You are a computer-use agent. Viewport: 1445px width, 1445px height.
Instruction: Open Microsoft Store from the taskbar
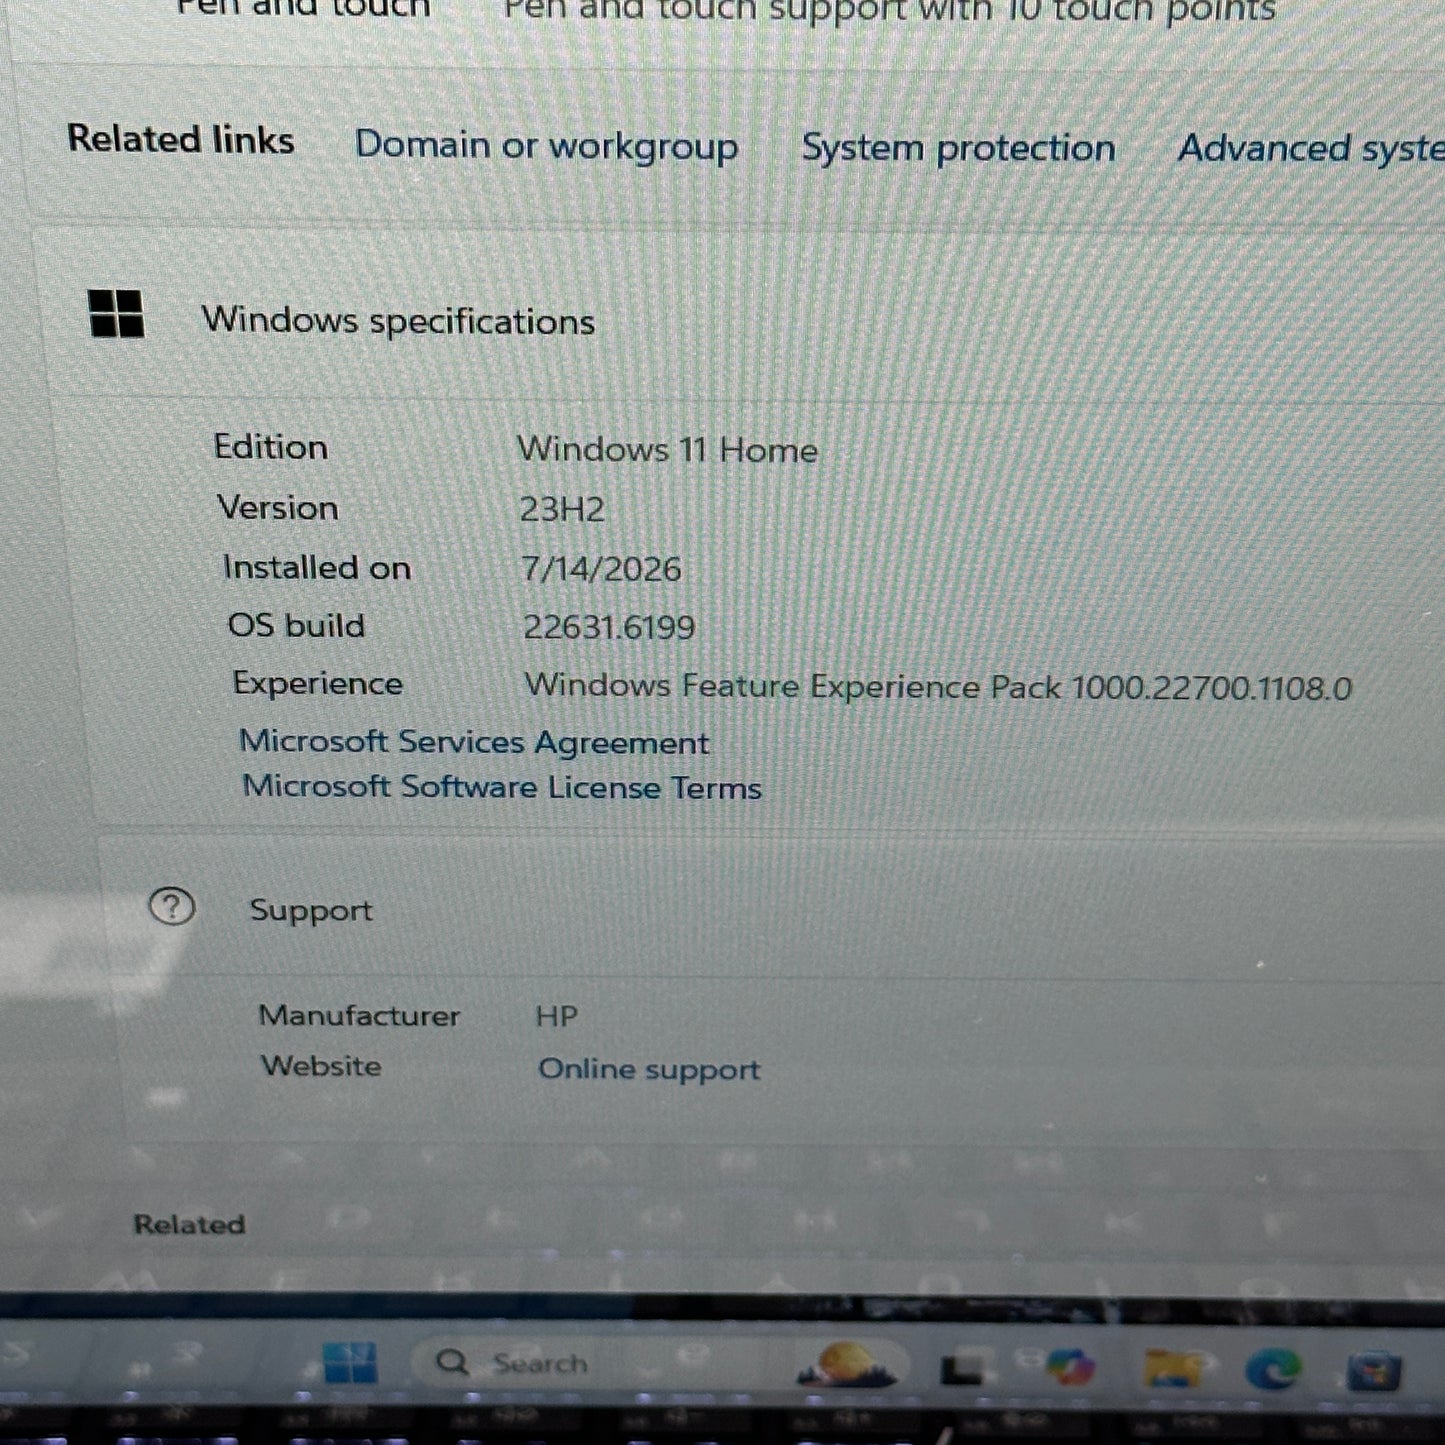(x=1373, y=1371)
